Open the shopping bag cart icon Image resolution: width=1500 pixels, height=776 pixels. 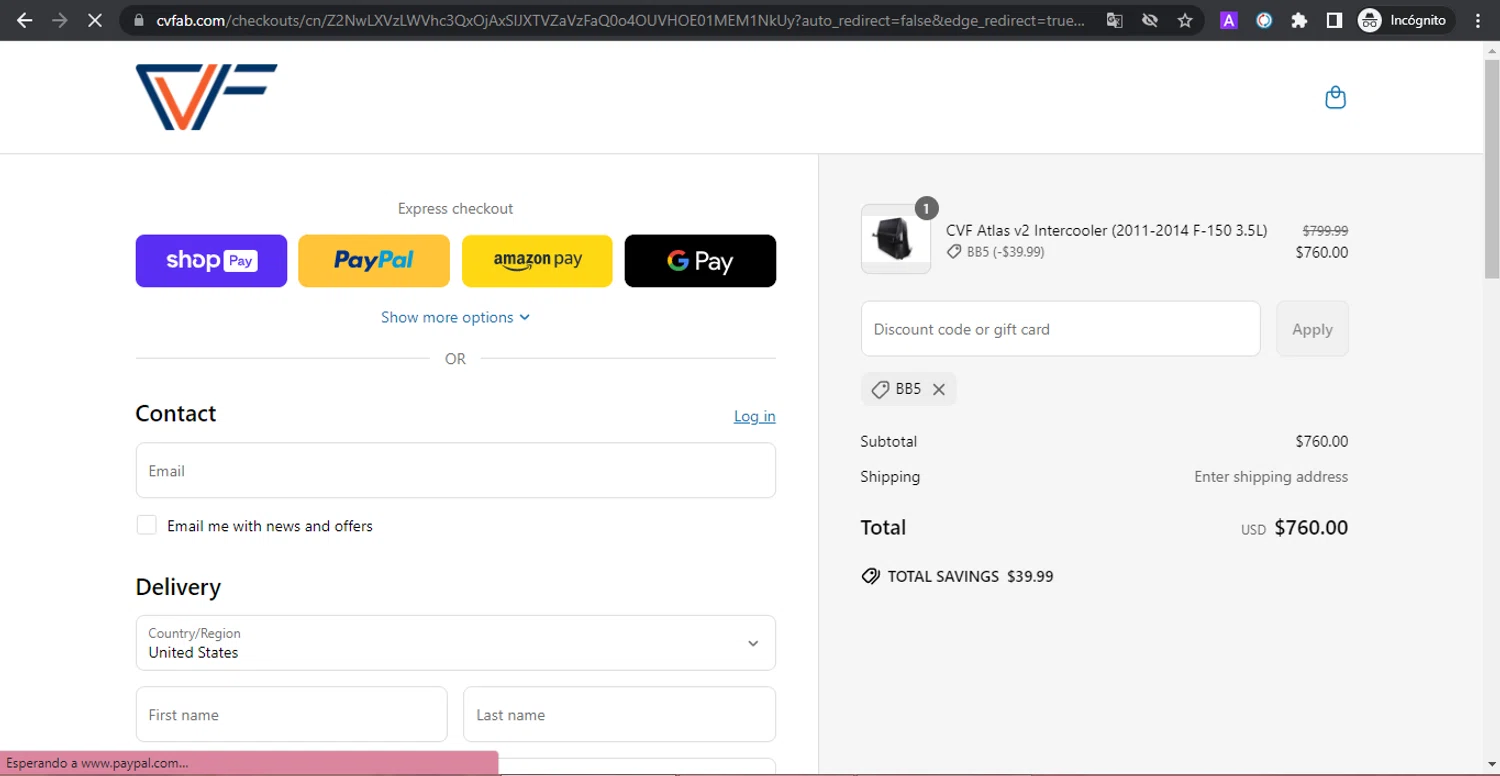(x=1335, y=97)
